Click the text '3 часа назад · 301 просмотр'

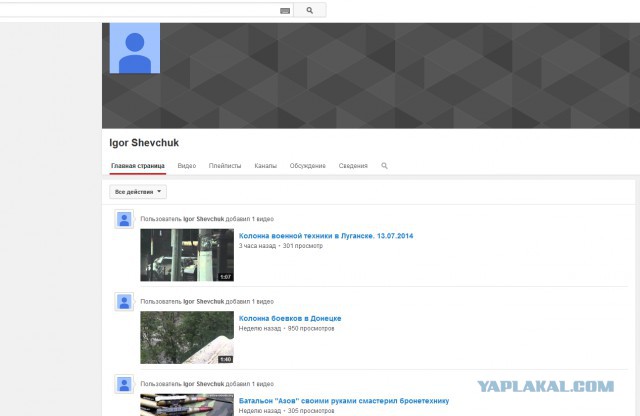tap(281, 246)
